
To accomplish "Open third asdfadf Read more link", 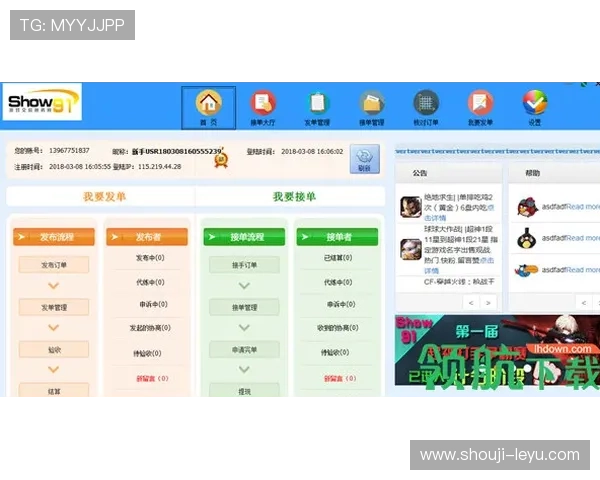I will tap(583, 270).
